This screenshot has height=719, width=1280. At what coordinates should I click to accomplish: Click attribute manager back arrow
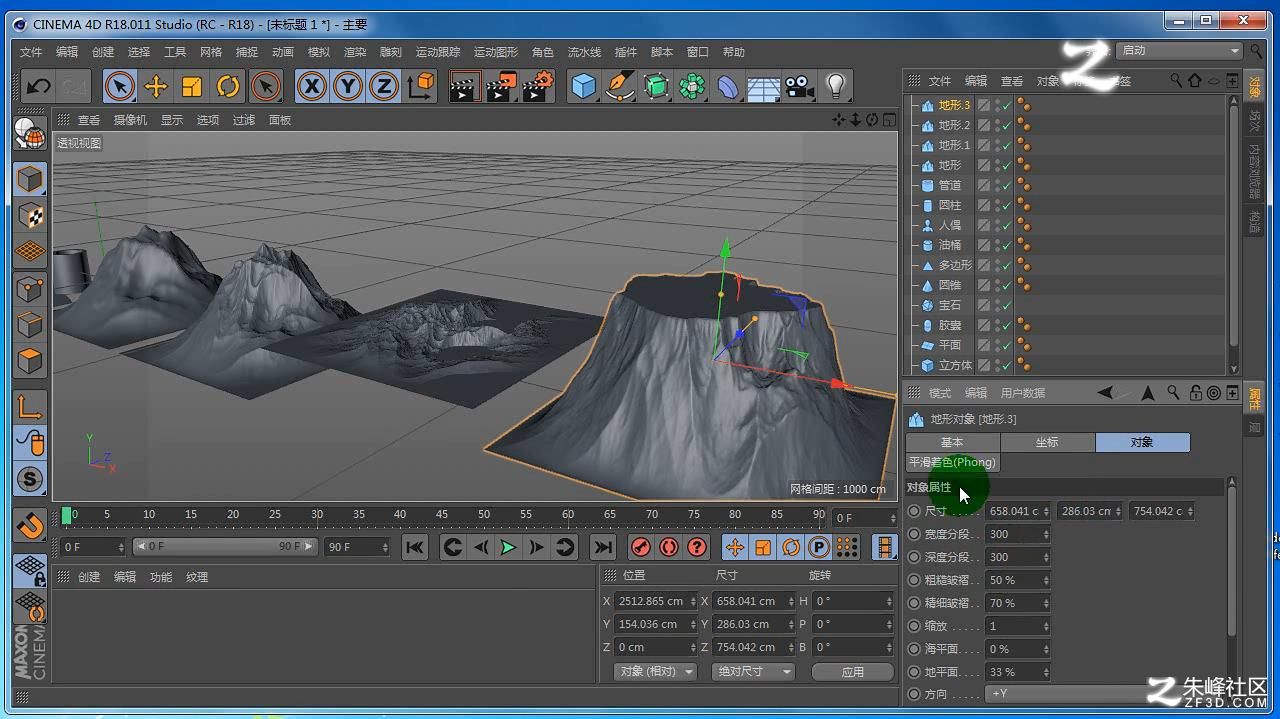(x=1105, y=393)
